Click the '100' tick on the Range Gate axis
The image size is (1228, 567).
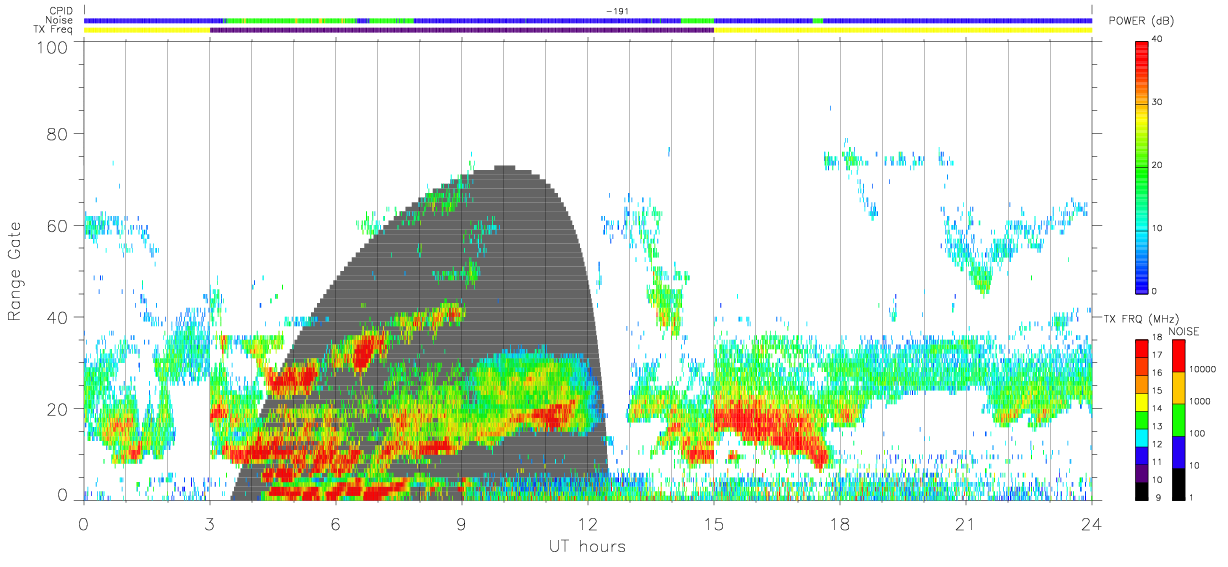pos(51,47)
